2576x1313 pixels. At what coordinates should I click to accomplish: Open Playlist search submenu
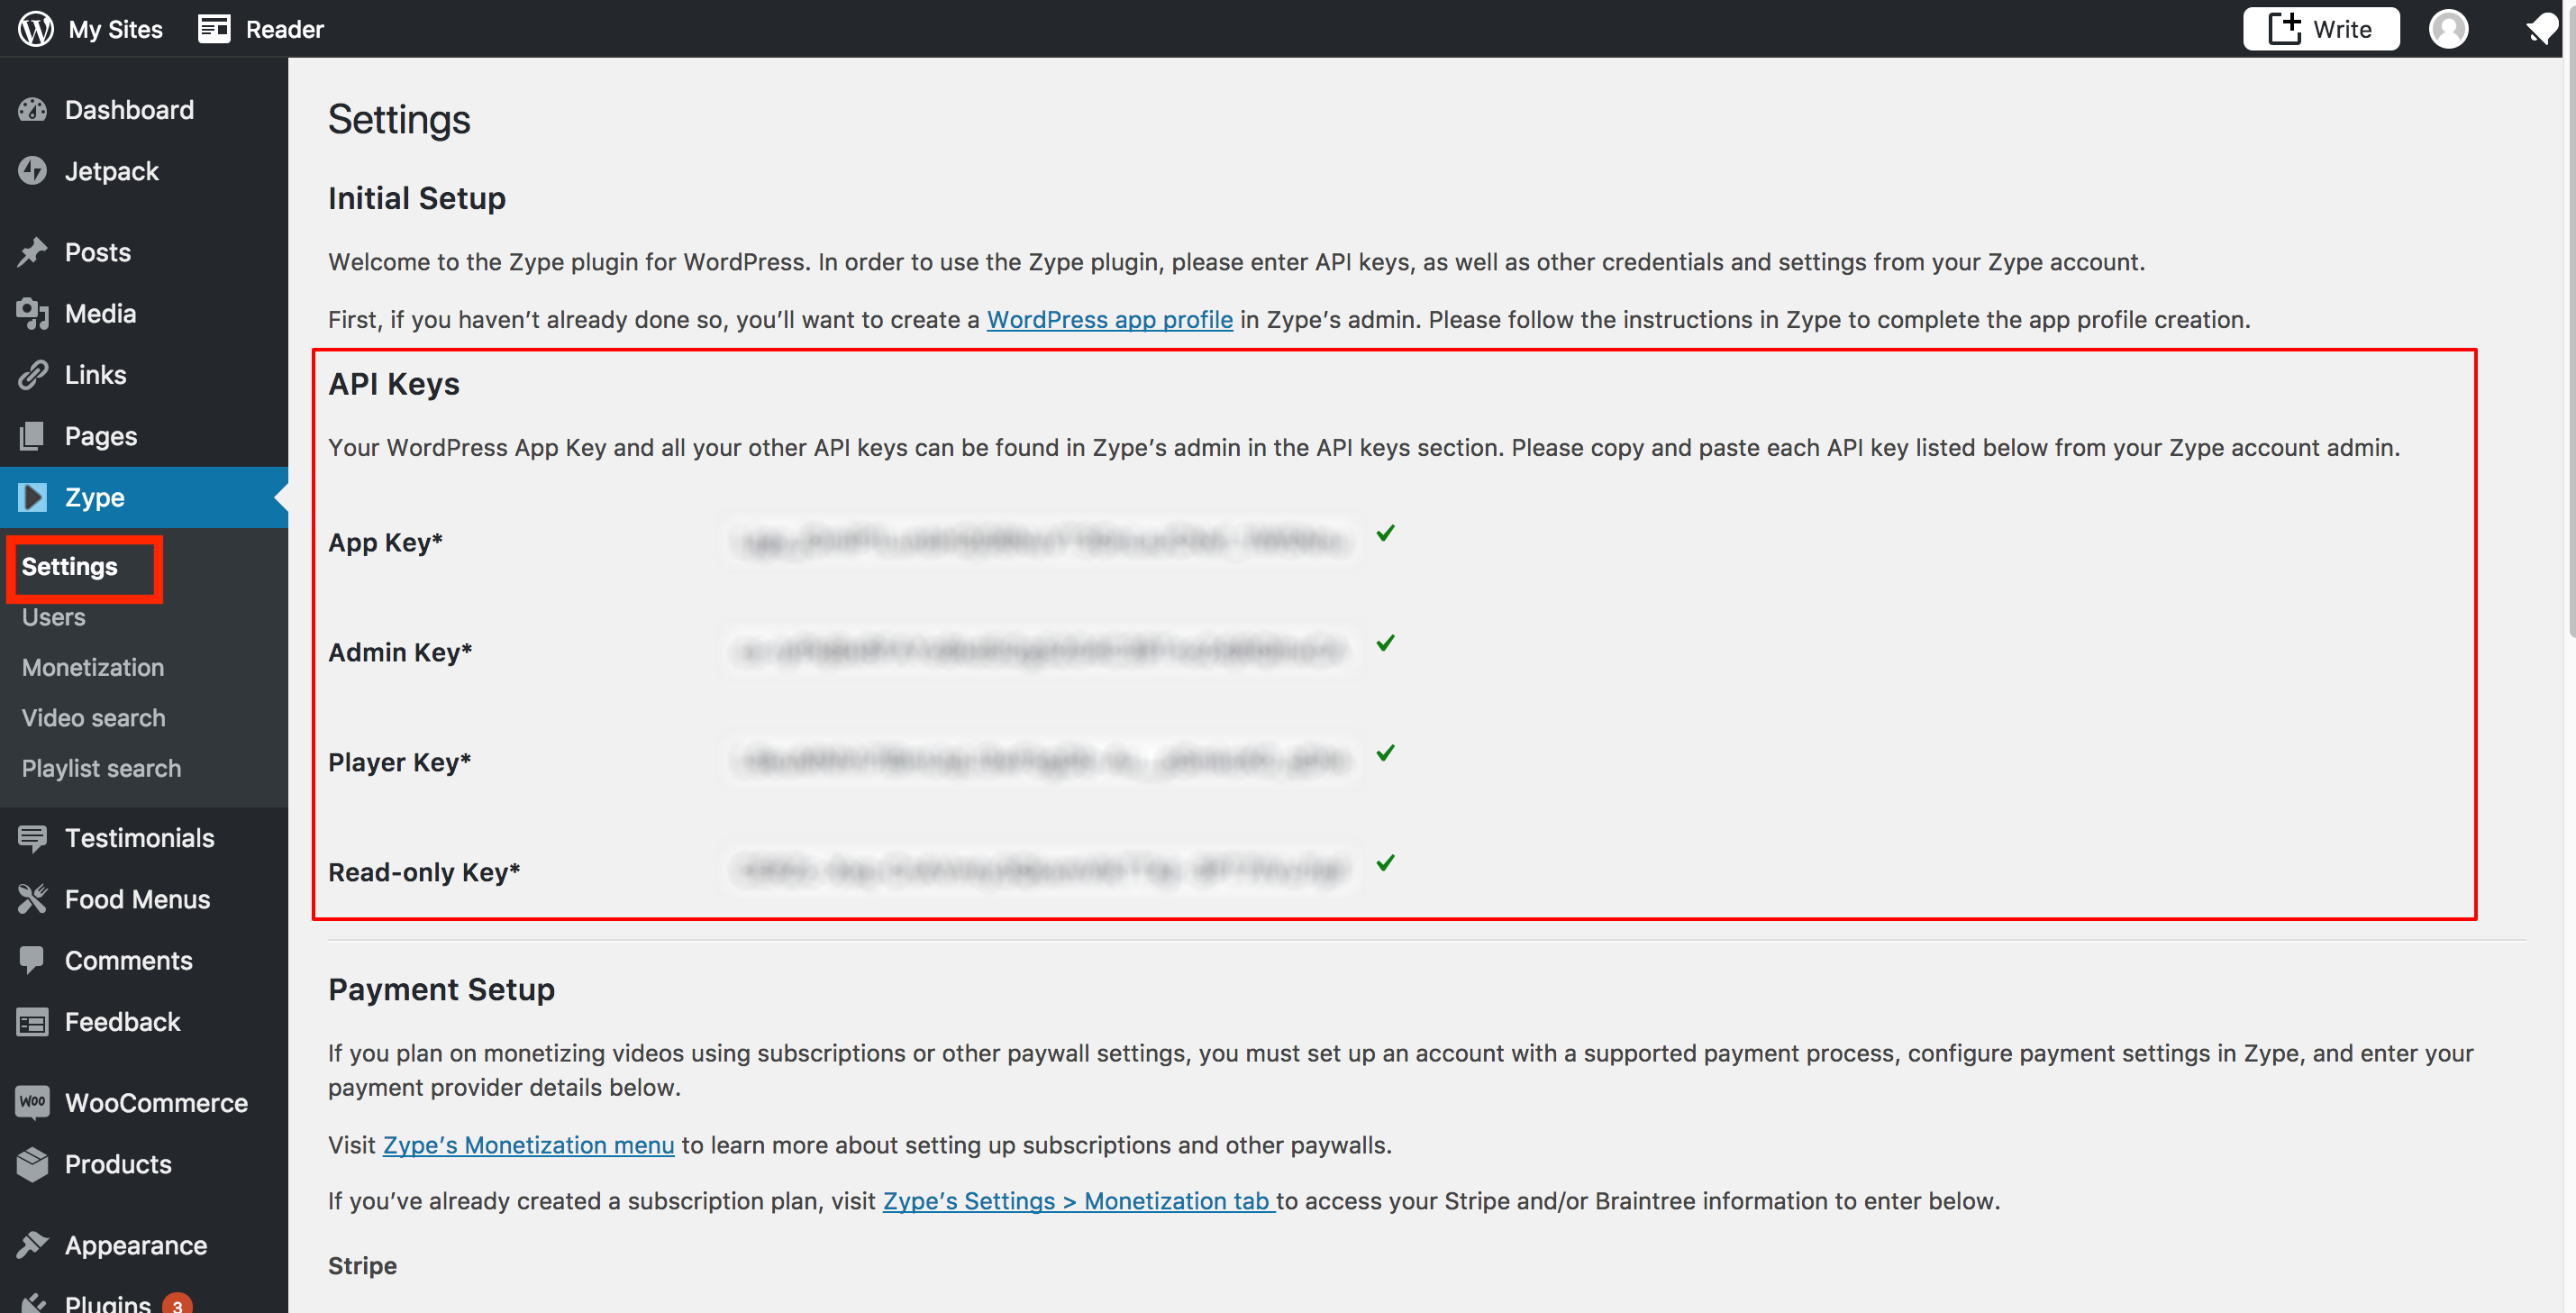[x=102, y=768]
